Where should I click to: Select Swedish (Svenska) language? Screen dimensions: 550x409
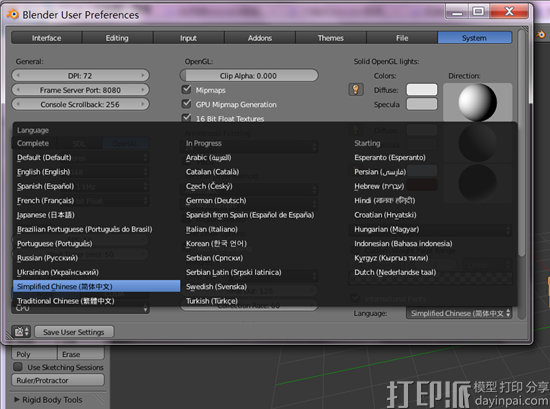click(x=265, y=287)
